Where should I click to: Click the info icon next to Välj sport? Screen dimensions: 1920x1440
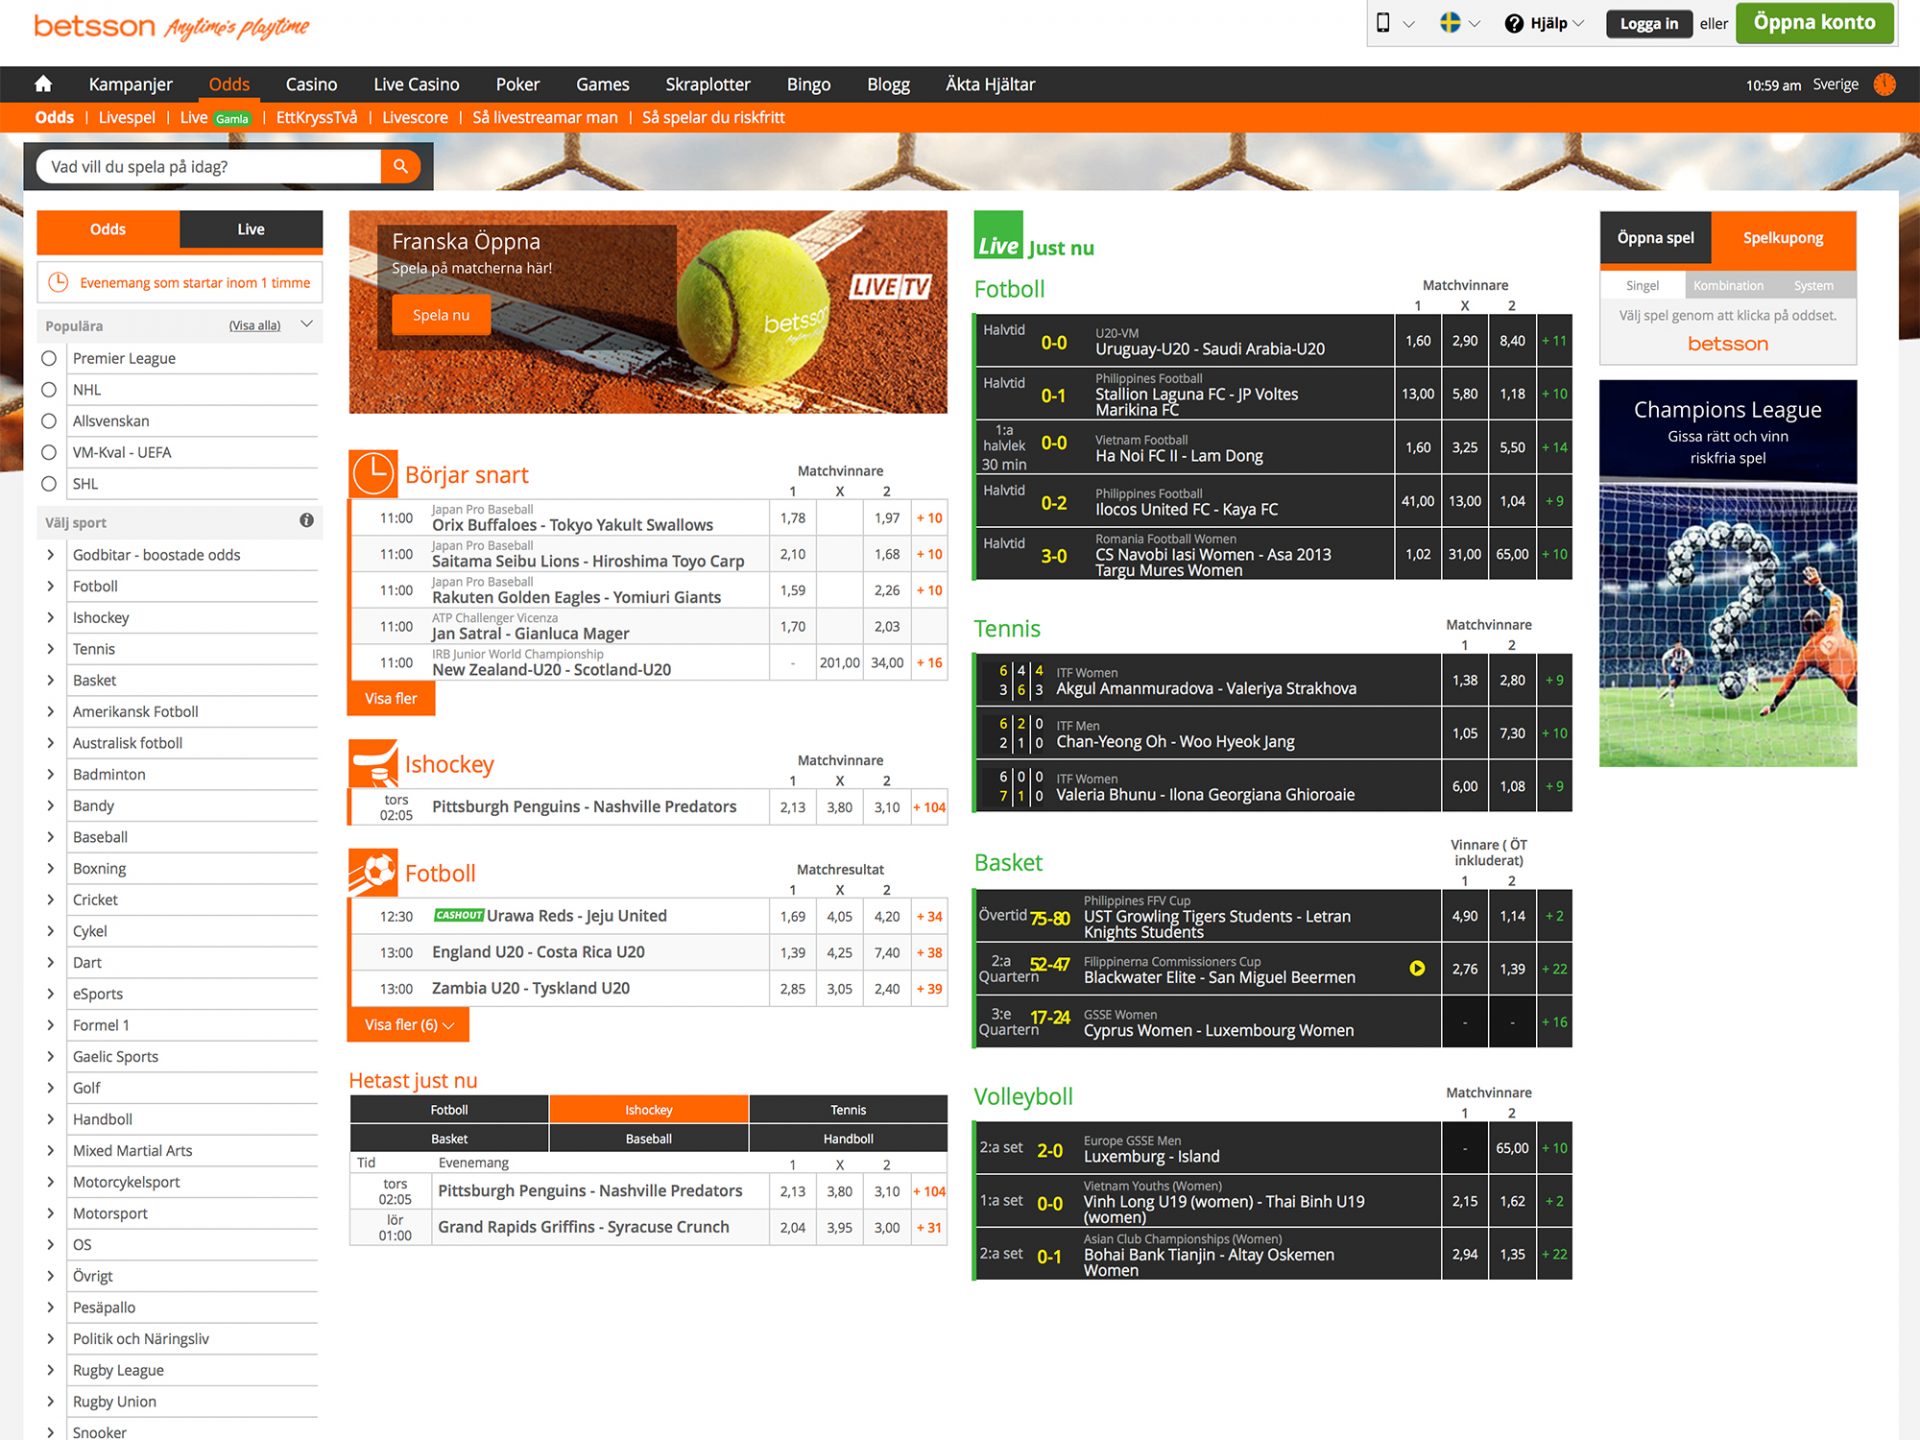307,520
